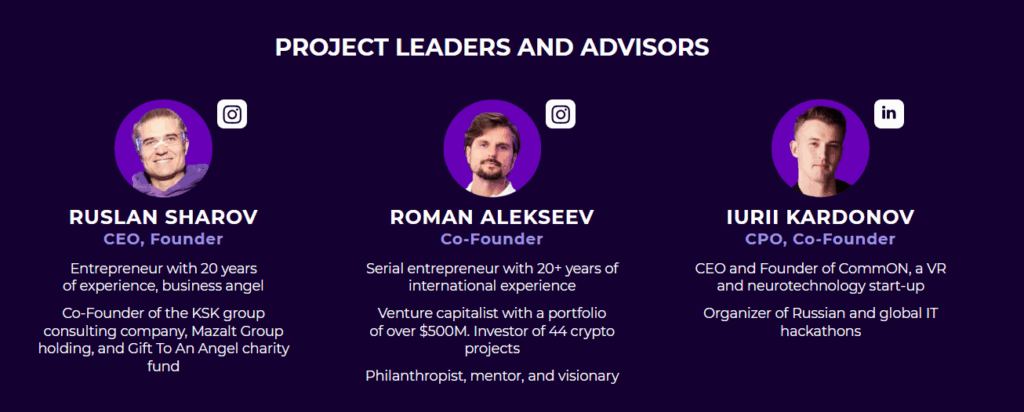
Task: Open Ruslan Sharov's Instagram icon
Action: pyautogui.click(x=232, y=114)
